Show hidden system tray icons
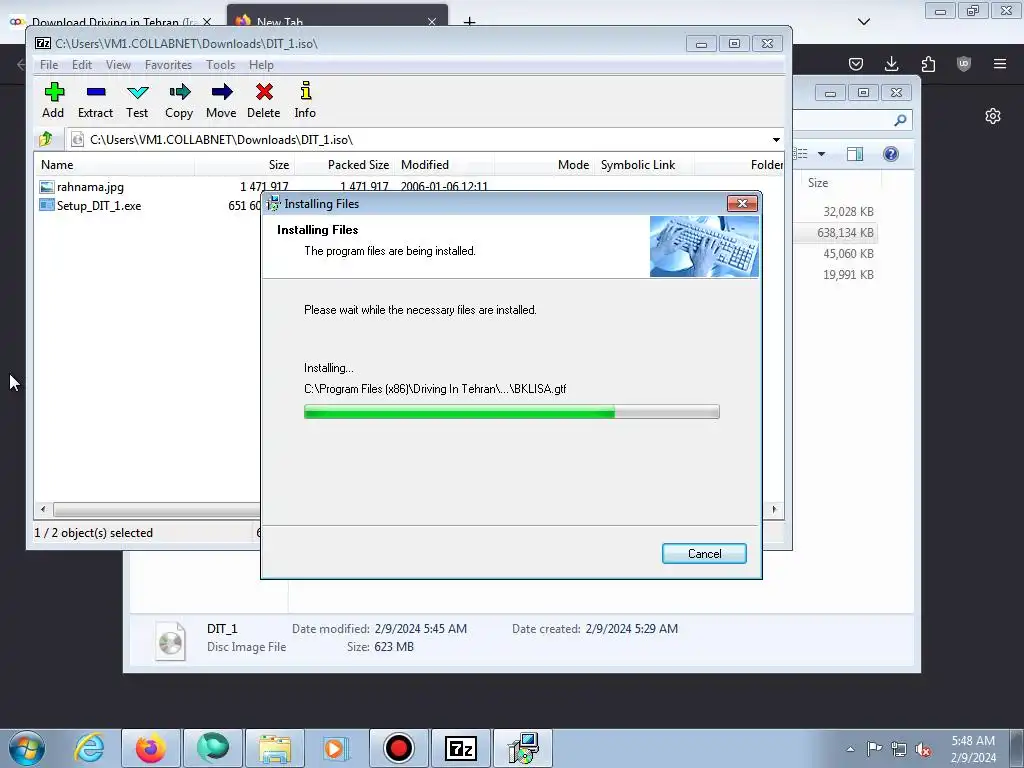Viewport: 1024px width, 768px height. click(850, 749)
